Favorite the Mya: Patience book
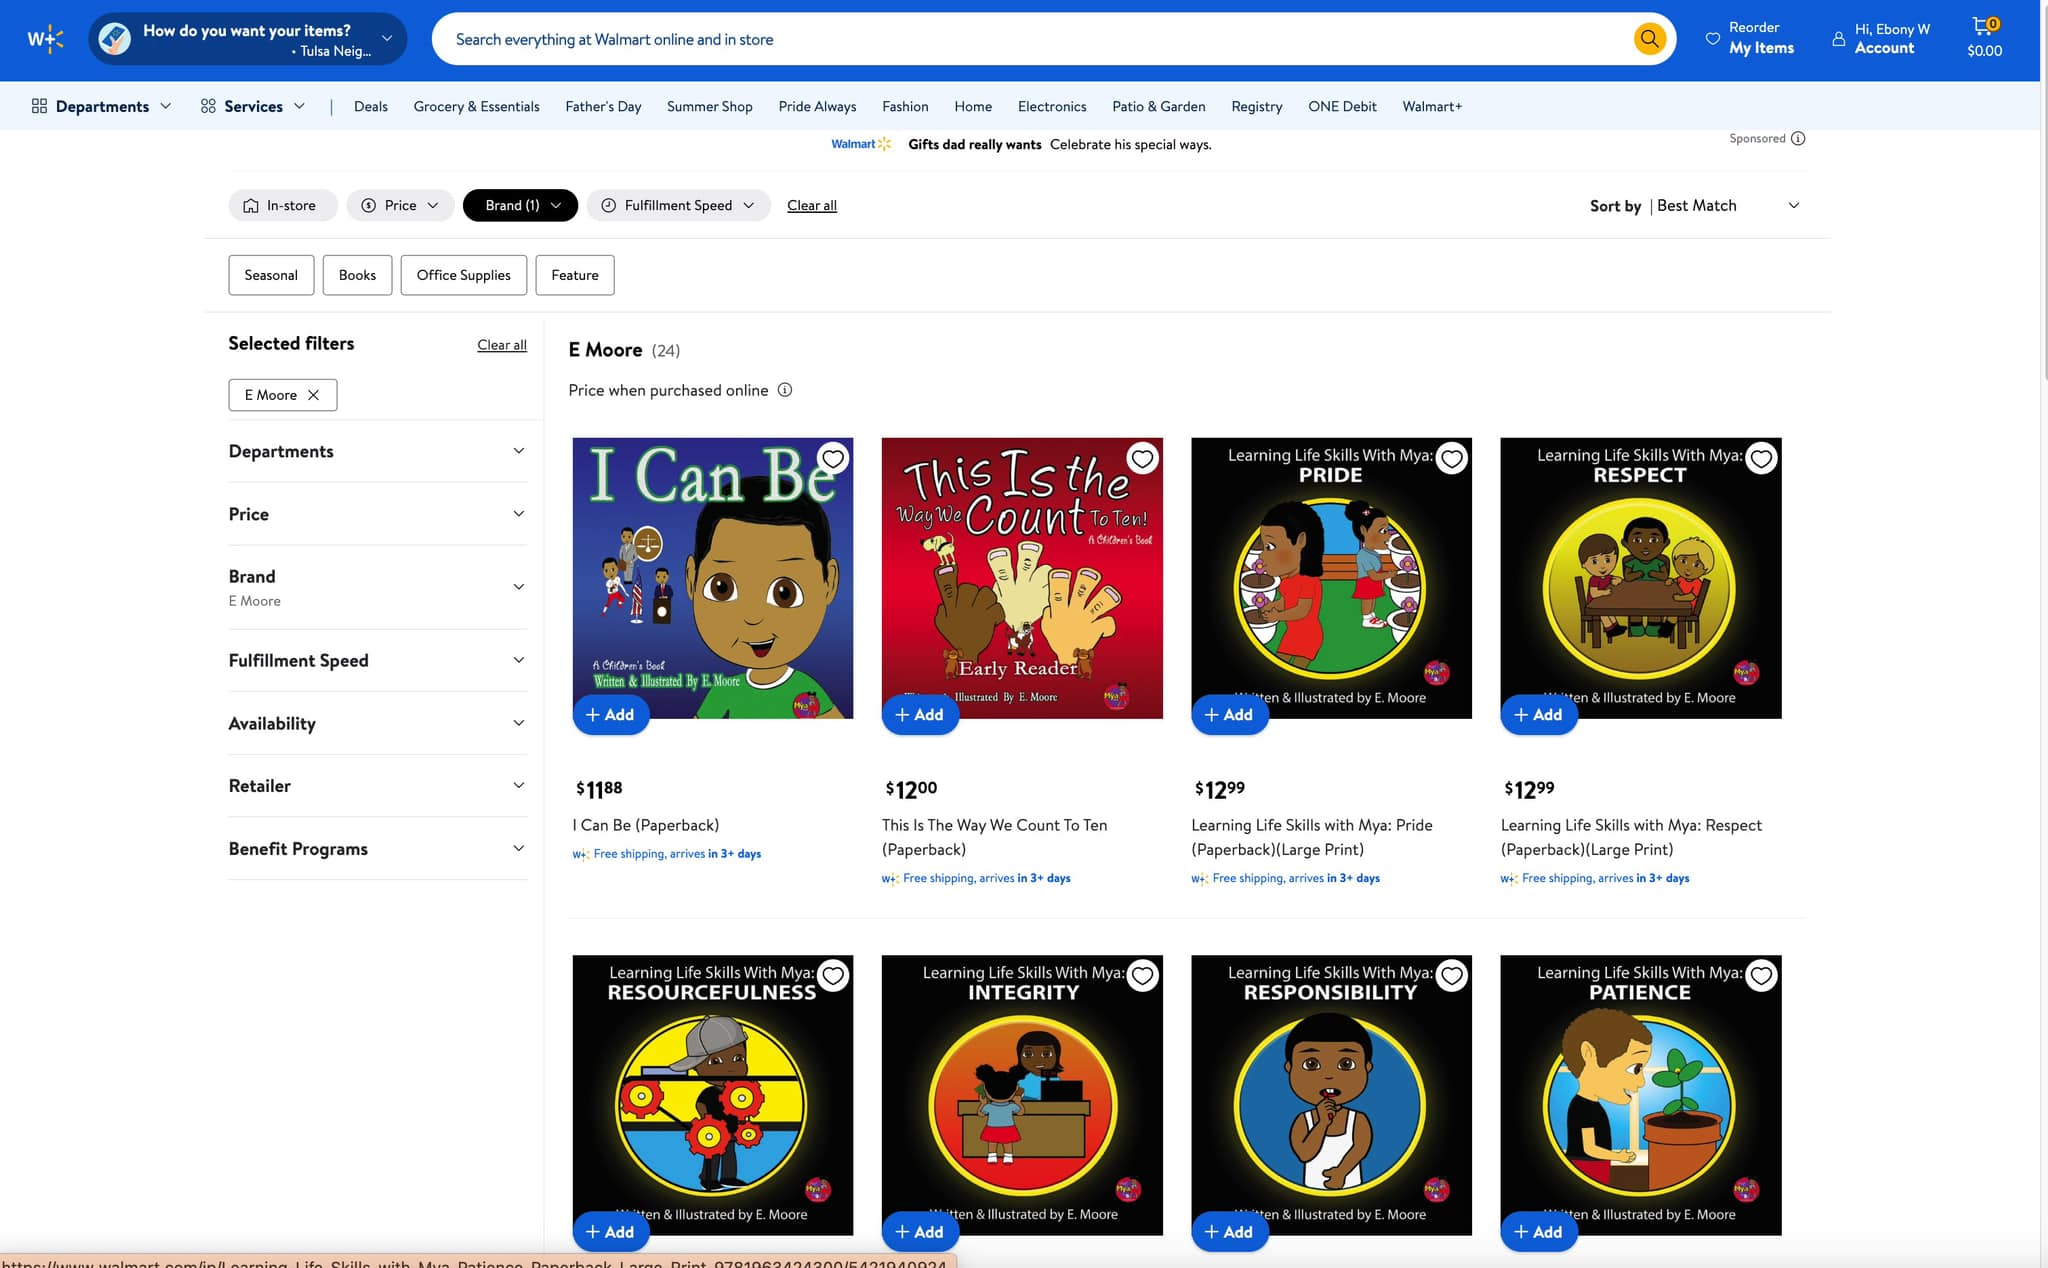The image size is (2048, 1268). pos(1761,976)
